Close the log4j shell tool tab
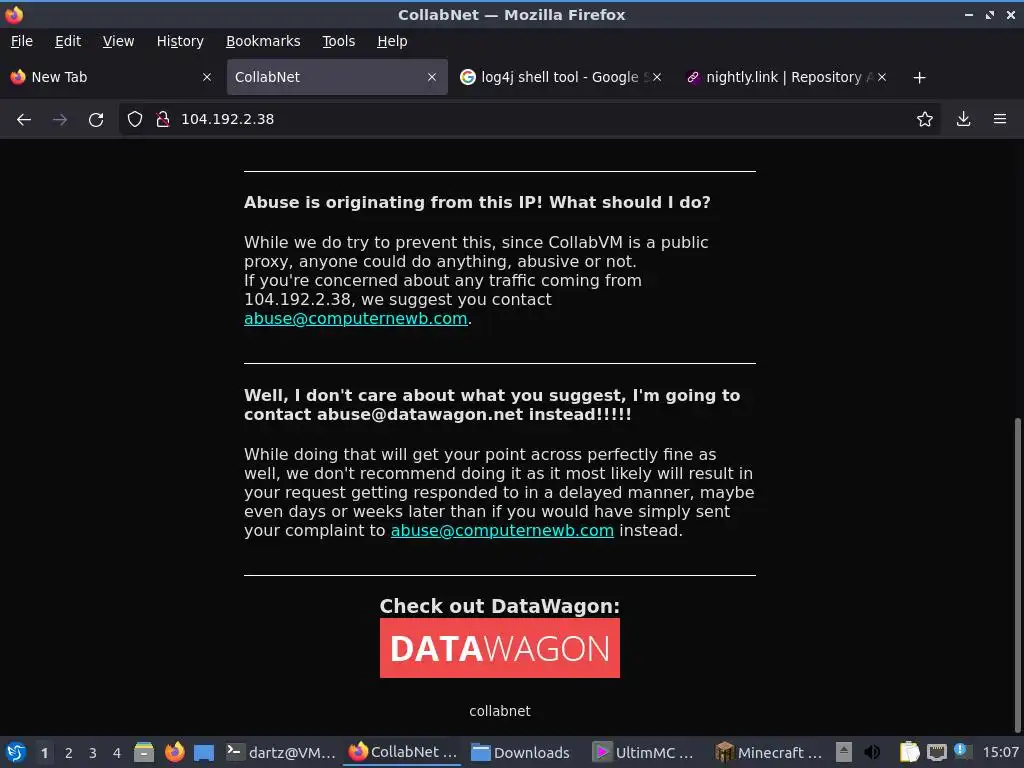The width and height of the screenshot is (1024, 768). coord(657,77)
